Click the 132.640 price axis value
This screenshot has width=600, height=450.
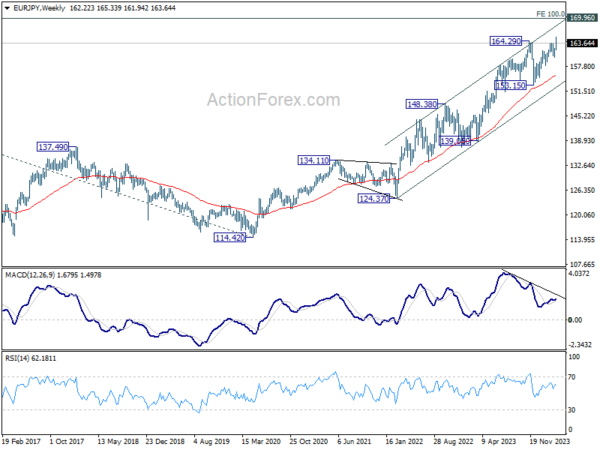[x=582, y=165]
